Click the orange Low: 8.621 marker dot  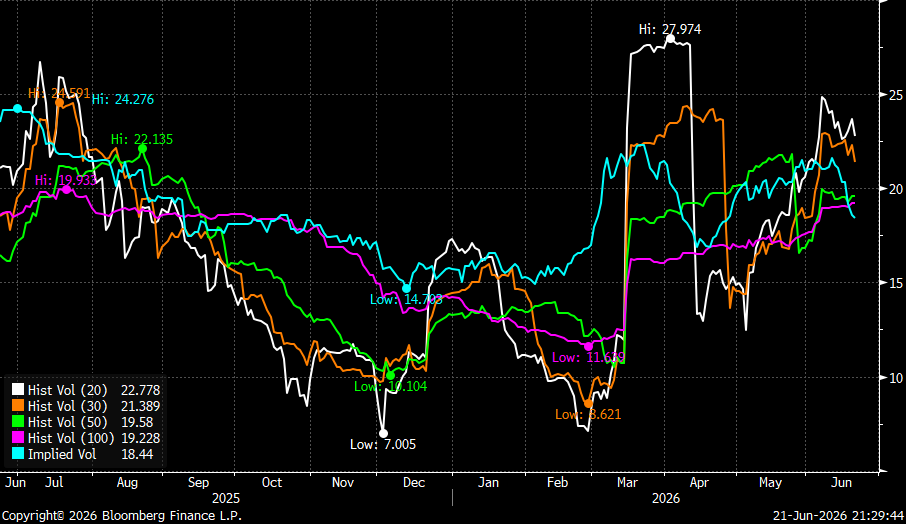tap(588, 404)
